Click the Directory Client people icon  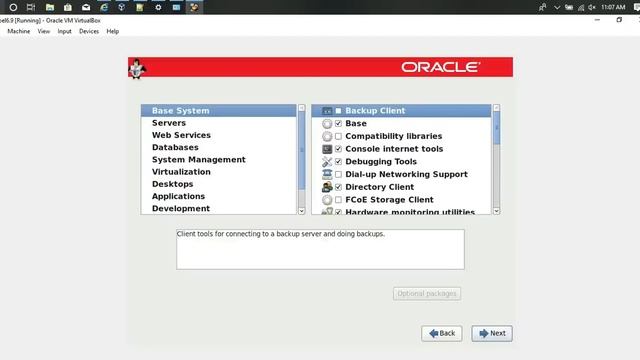(x=327, y=187)
